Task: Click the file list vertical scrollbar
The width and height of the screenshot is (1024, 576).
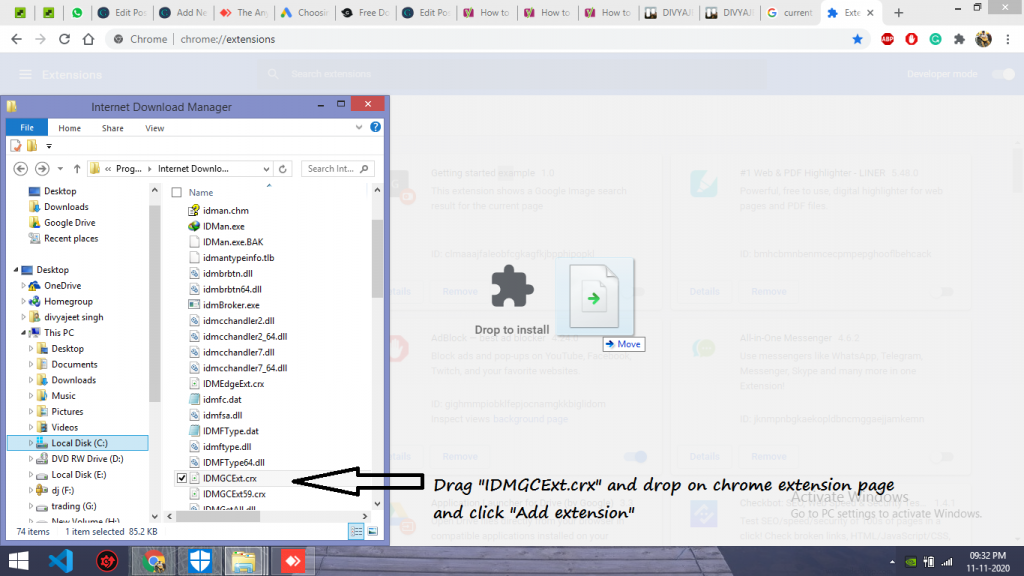Action: click(x=377, y=259)
